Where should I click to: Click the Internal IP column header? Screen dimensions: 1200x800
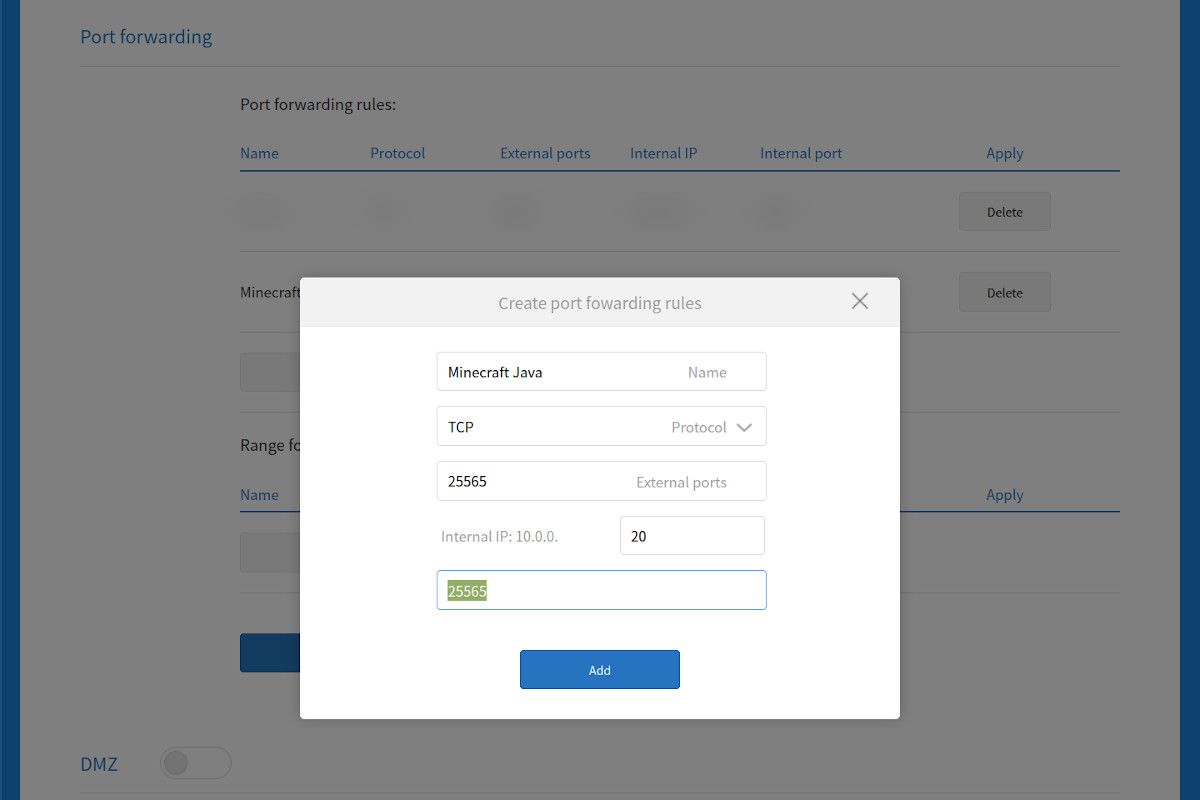664,153
